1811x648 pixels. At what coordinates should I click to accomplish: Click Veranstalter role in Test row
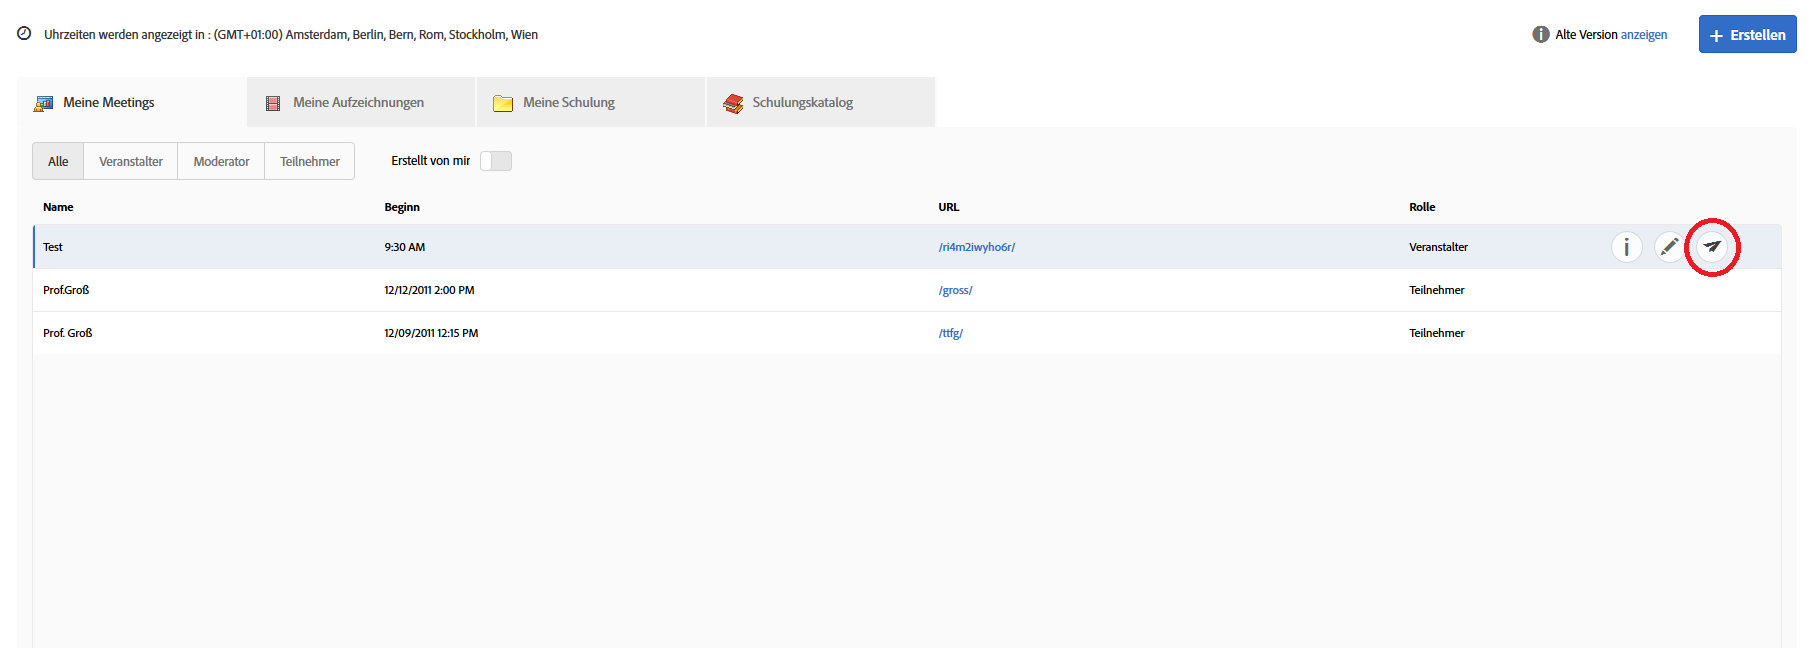click(1438, 247)
